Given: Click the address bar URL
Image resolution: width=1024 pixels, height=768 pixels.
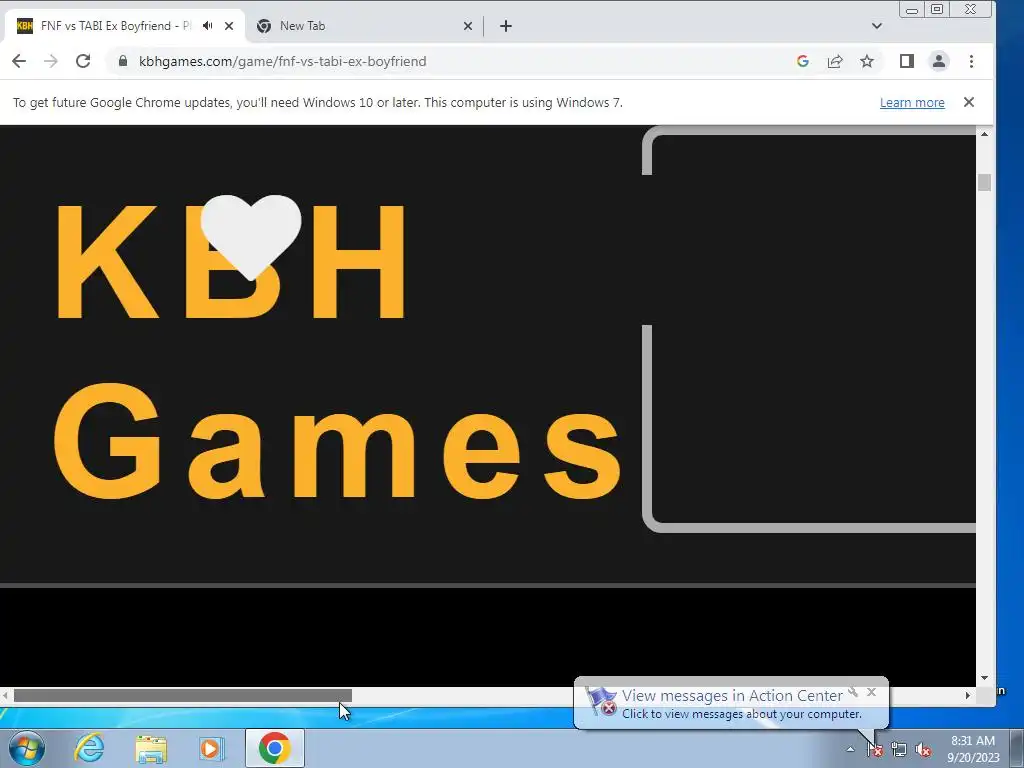Looking at the screenshot, I should pyautogui.click(x=283, y=61).
